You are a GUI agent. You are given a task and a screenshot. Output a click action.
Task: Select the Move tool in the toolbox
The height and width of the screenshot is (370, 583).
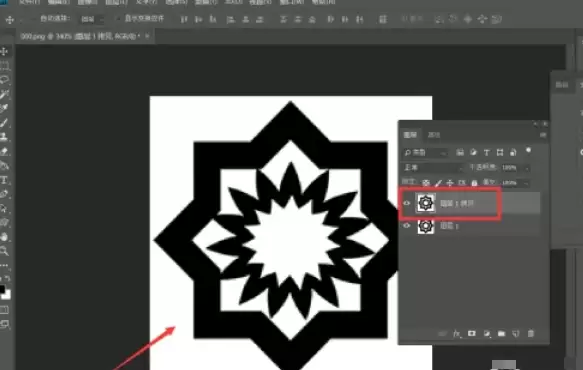pyautogui.click(x=4, y=51)
